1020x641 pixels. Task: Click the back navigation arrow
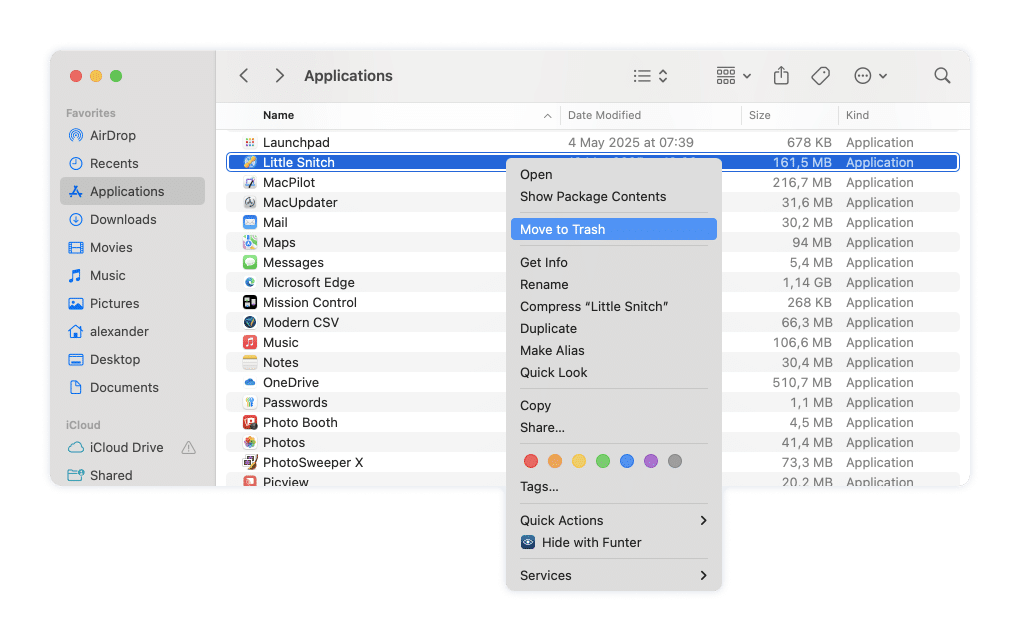click(243, 75)
